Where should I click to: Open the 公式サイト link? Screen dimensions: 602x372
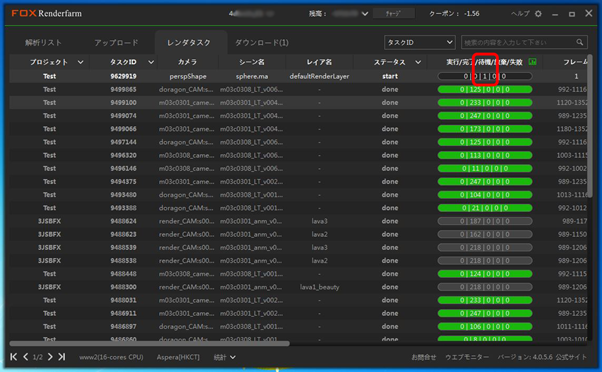click(571, 357)
